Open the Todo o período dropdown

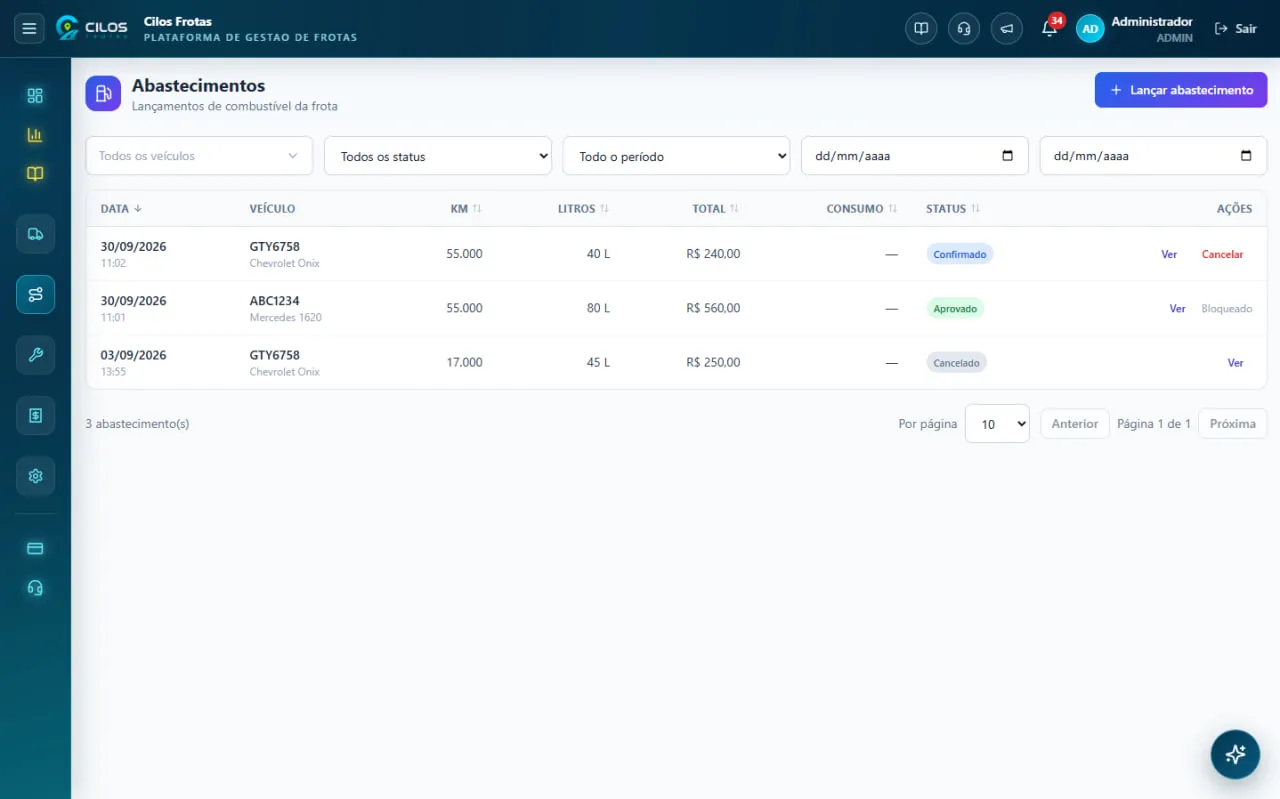click(676, 156)
